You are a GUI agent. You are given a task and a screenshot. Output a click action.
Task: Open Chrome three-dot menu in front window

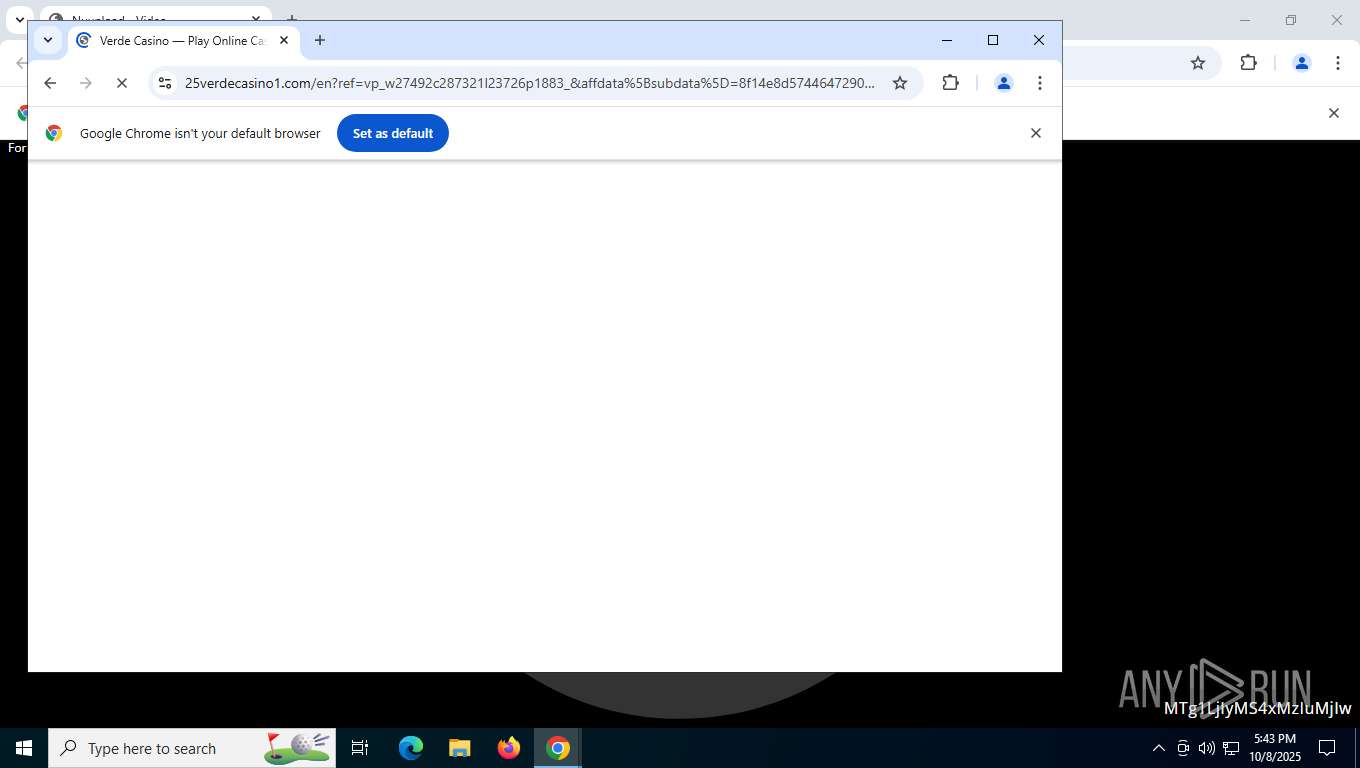[x=1040, y=83]
